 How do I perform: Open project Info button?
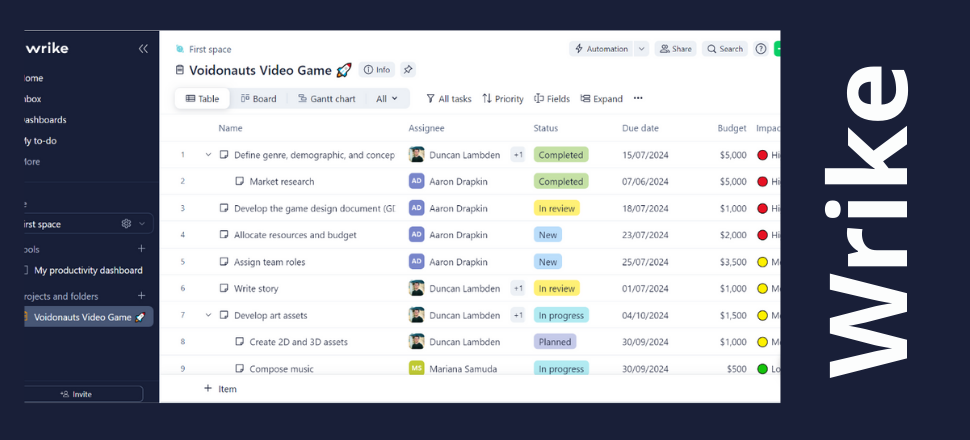377,70
